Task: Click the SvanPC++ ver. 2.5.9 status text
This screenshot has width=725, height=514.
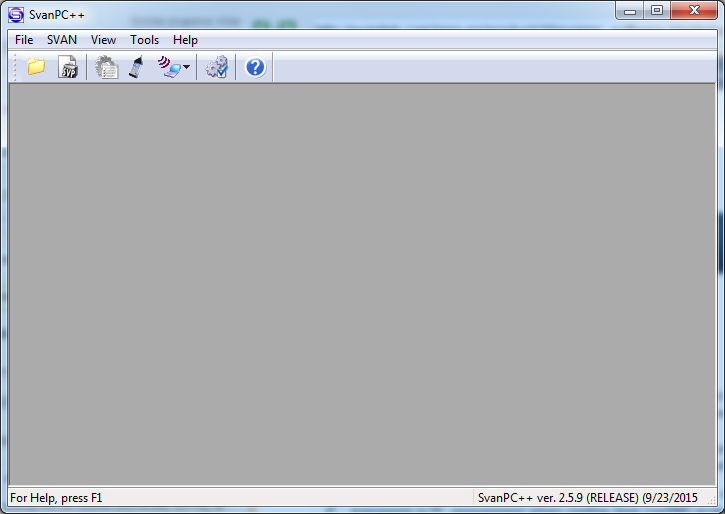Action: [x=588, y=498]
